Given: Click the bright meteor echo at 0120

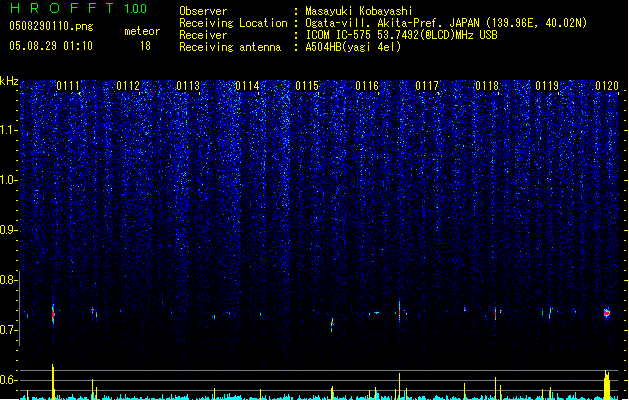Looking at the screenshot, I should pos(607,313).
